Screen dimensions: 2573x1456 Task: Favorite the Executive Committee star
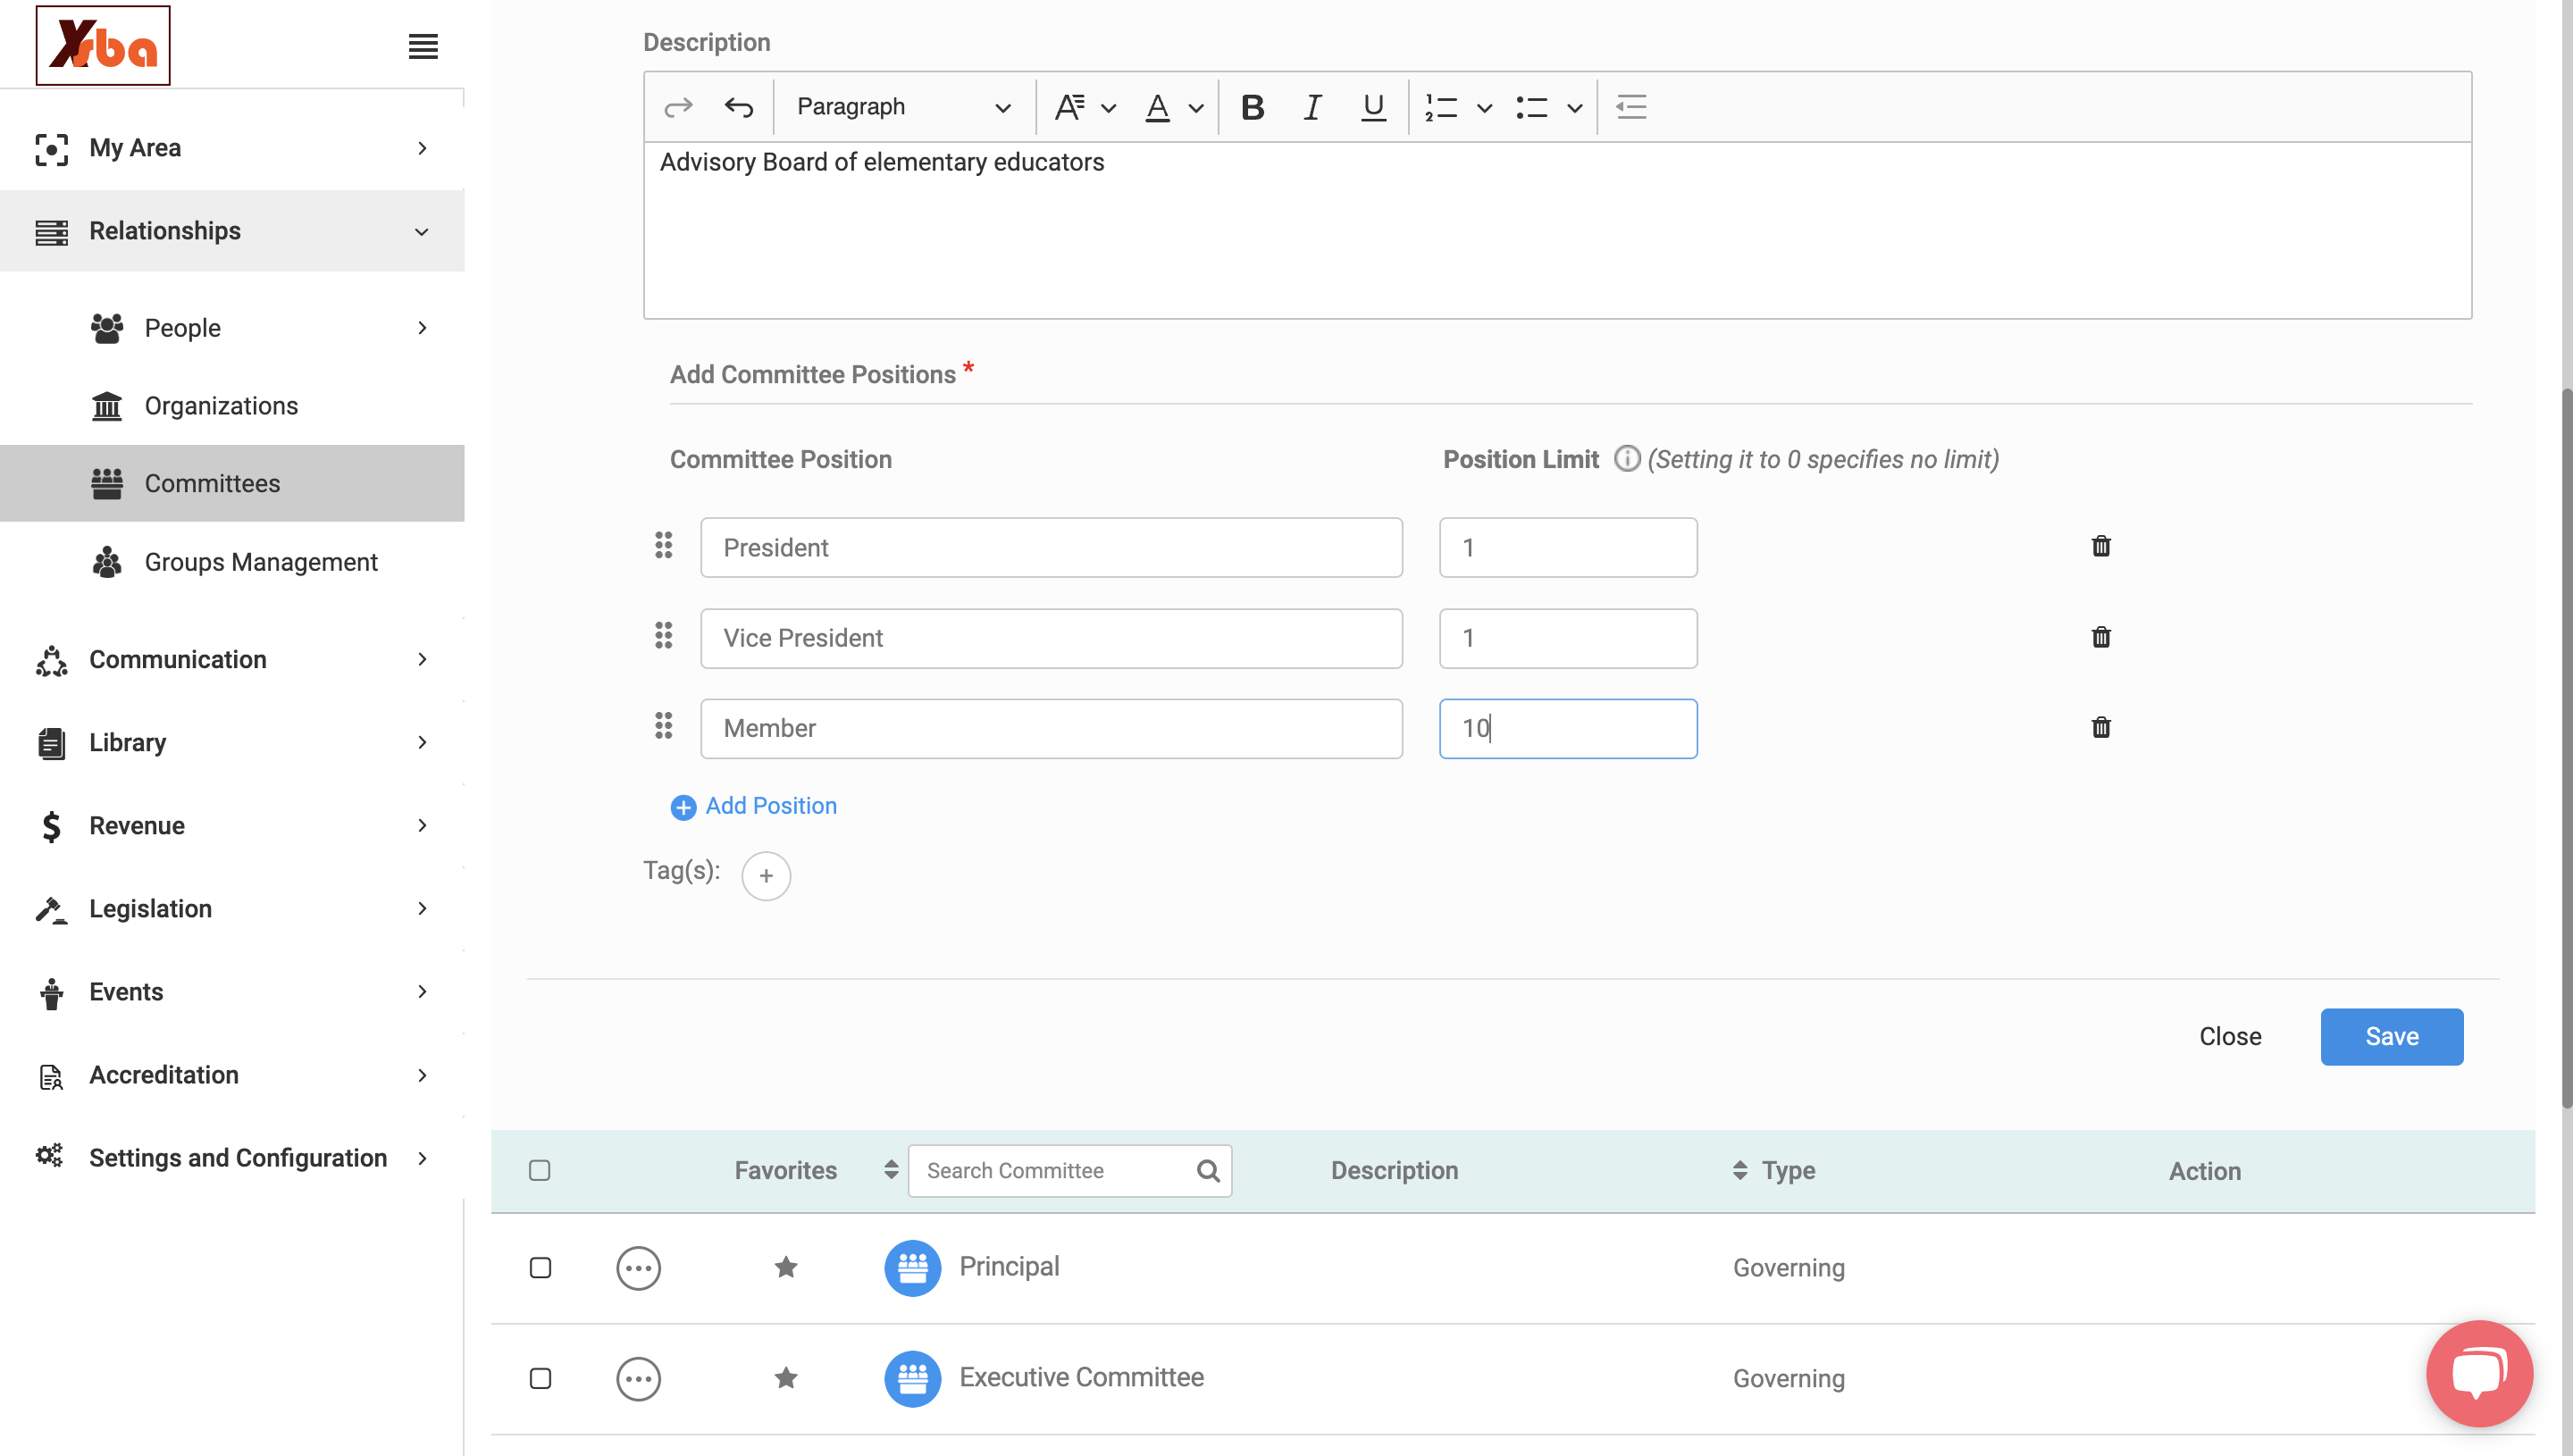coord(786,1378)
